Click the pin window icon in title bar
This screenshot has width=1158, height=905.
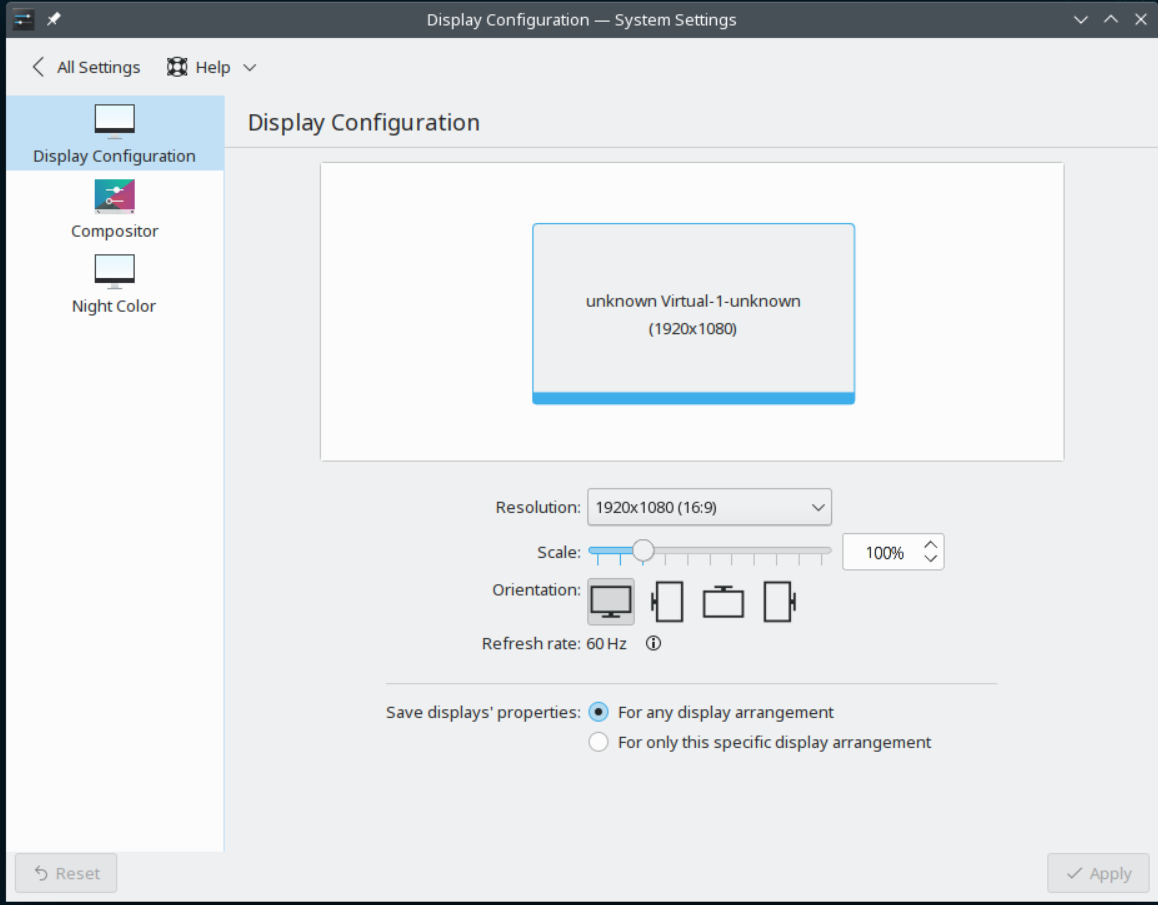point(54,19)
